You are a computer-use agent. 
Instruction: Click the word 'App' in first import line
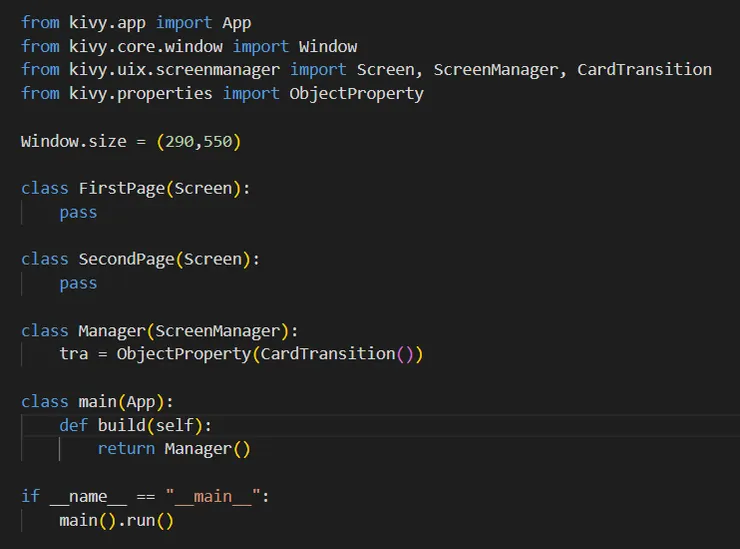point(237,23)
